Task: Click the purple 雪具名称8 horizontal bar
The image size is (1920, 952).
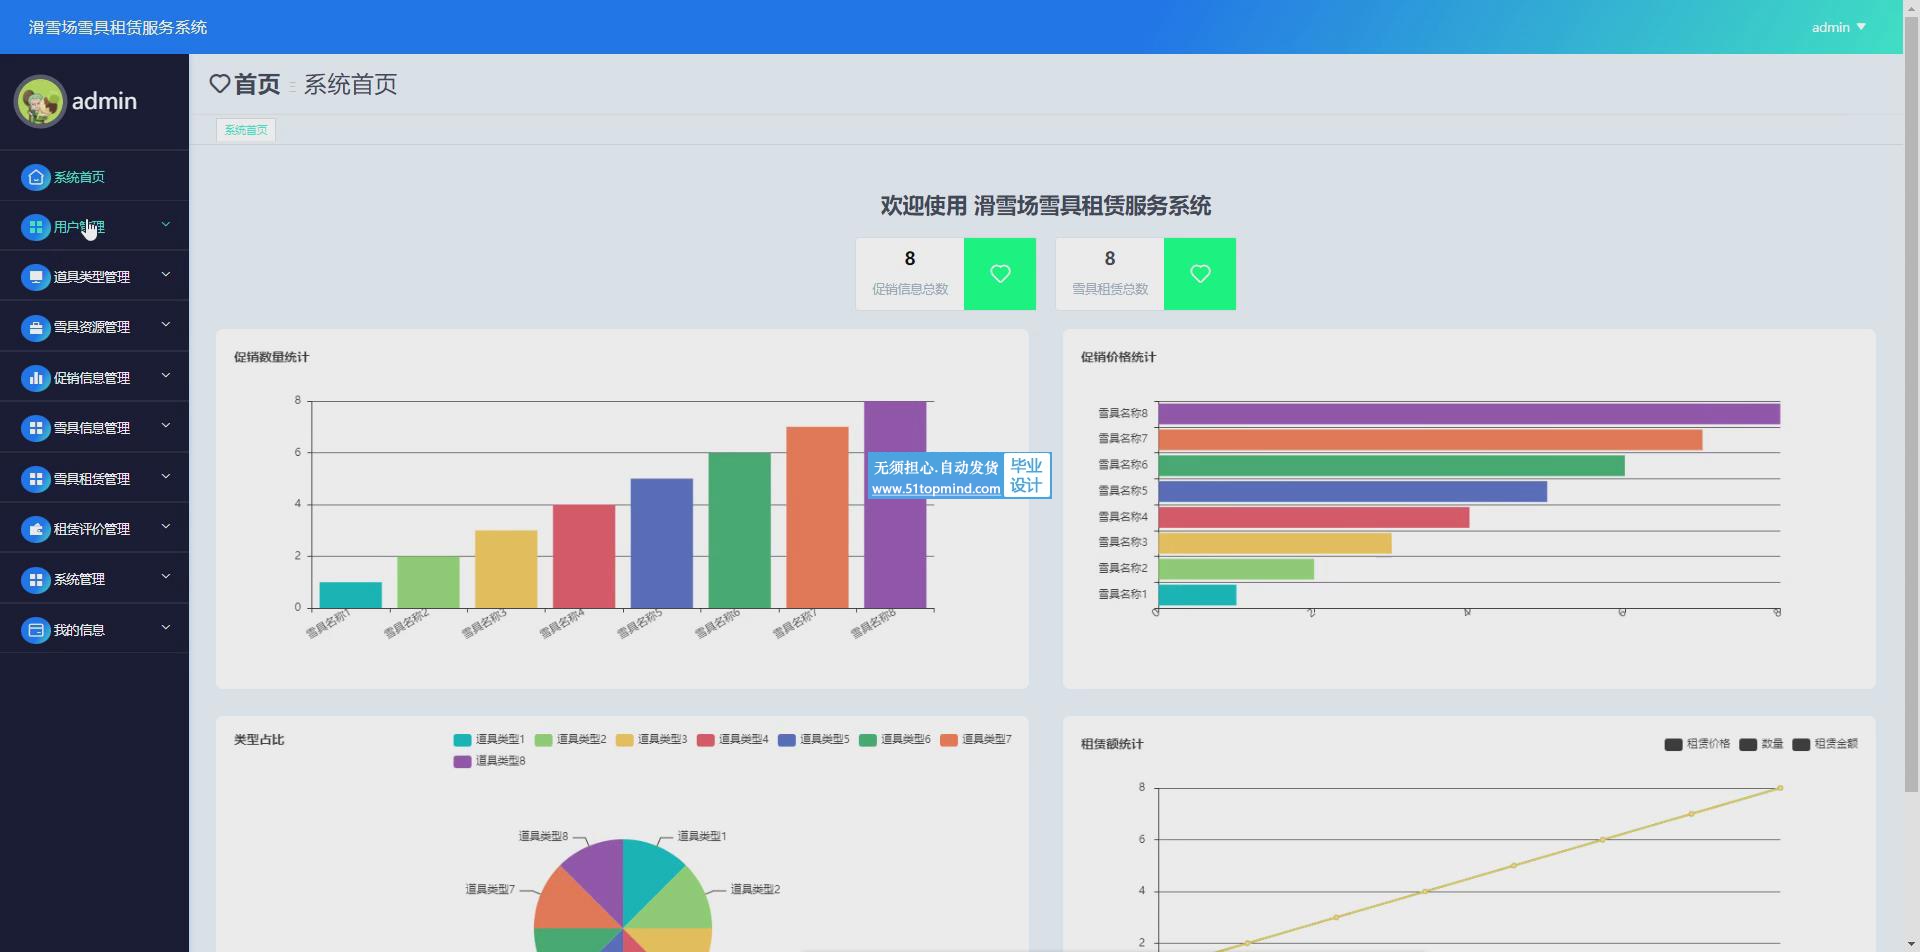Action: tap(1468, 414)
